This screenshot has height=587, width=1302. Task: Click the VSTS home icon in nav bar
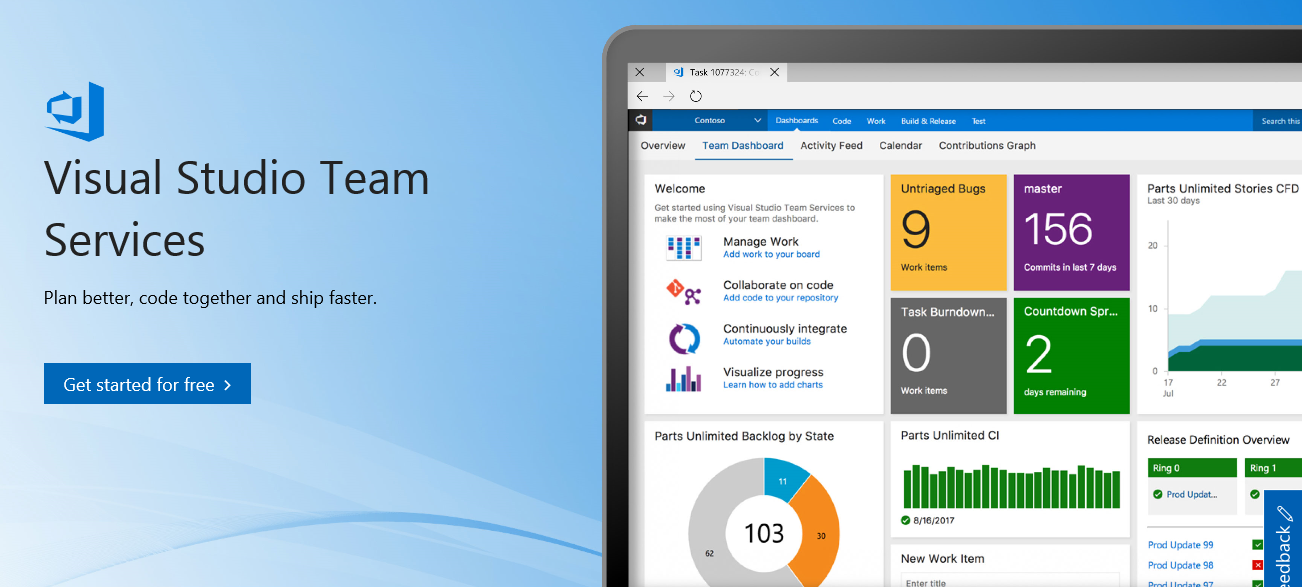click(641, 120)
